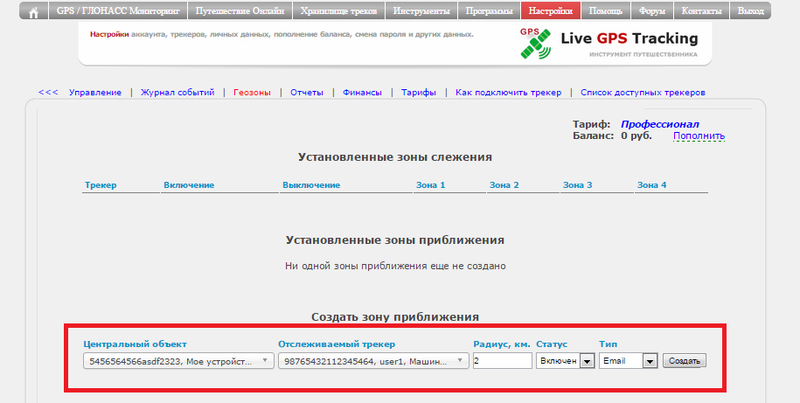Expand Центральный объект dropdown
The height and width of the screenshot is (403, 800).
point(177,361)
